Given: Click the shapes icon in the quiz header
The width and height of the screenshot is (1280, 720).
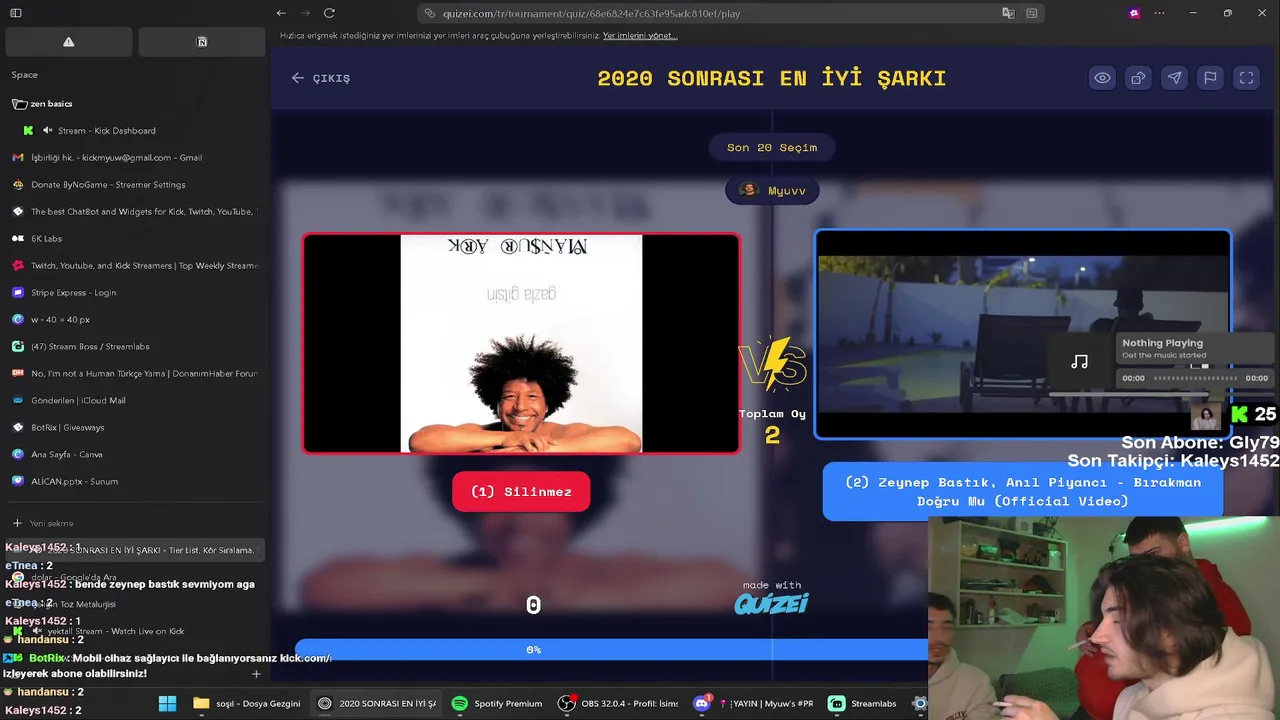Looking at the screenshot, I should [x=1138, y=78].
